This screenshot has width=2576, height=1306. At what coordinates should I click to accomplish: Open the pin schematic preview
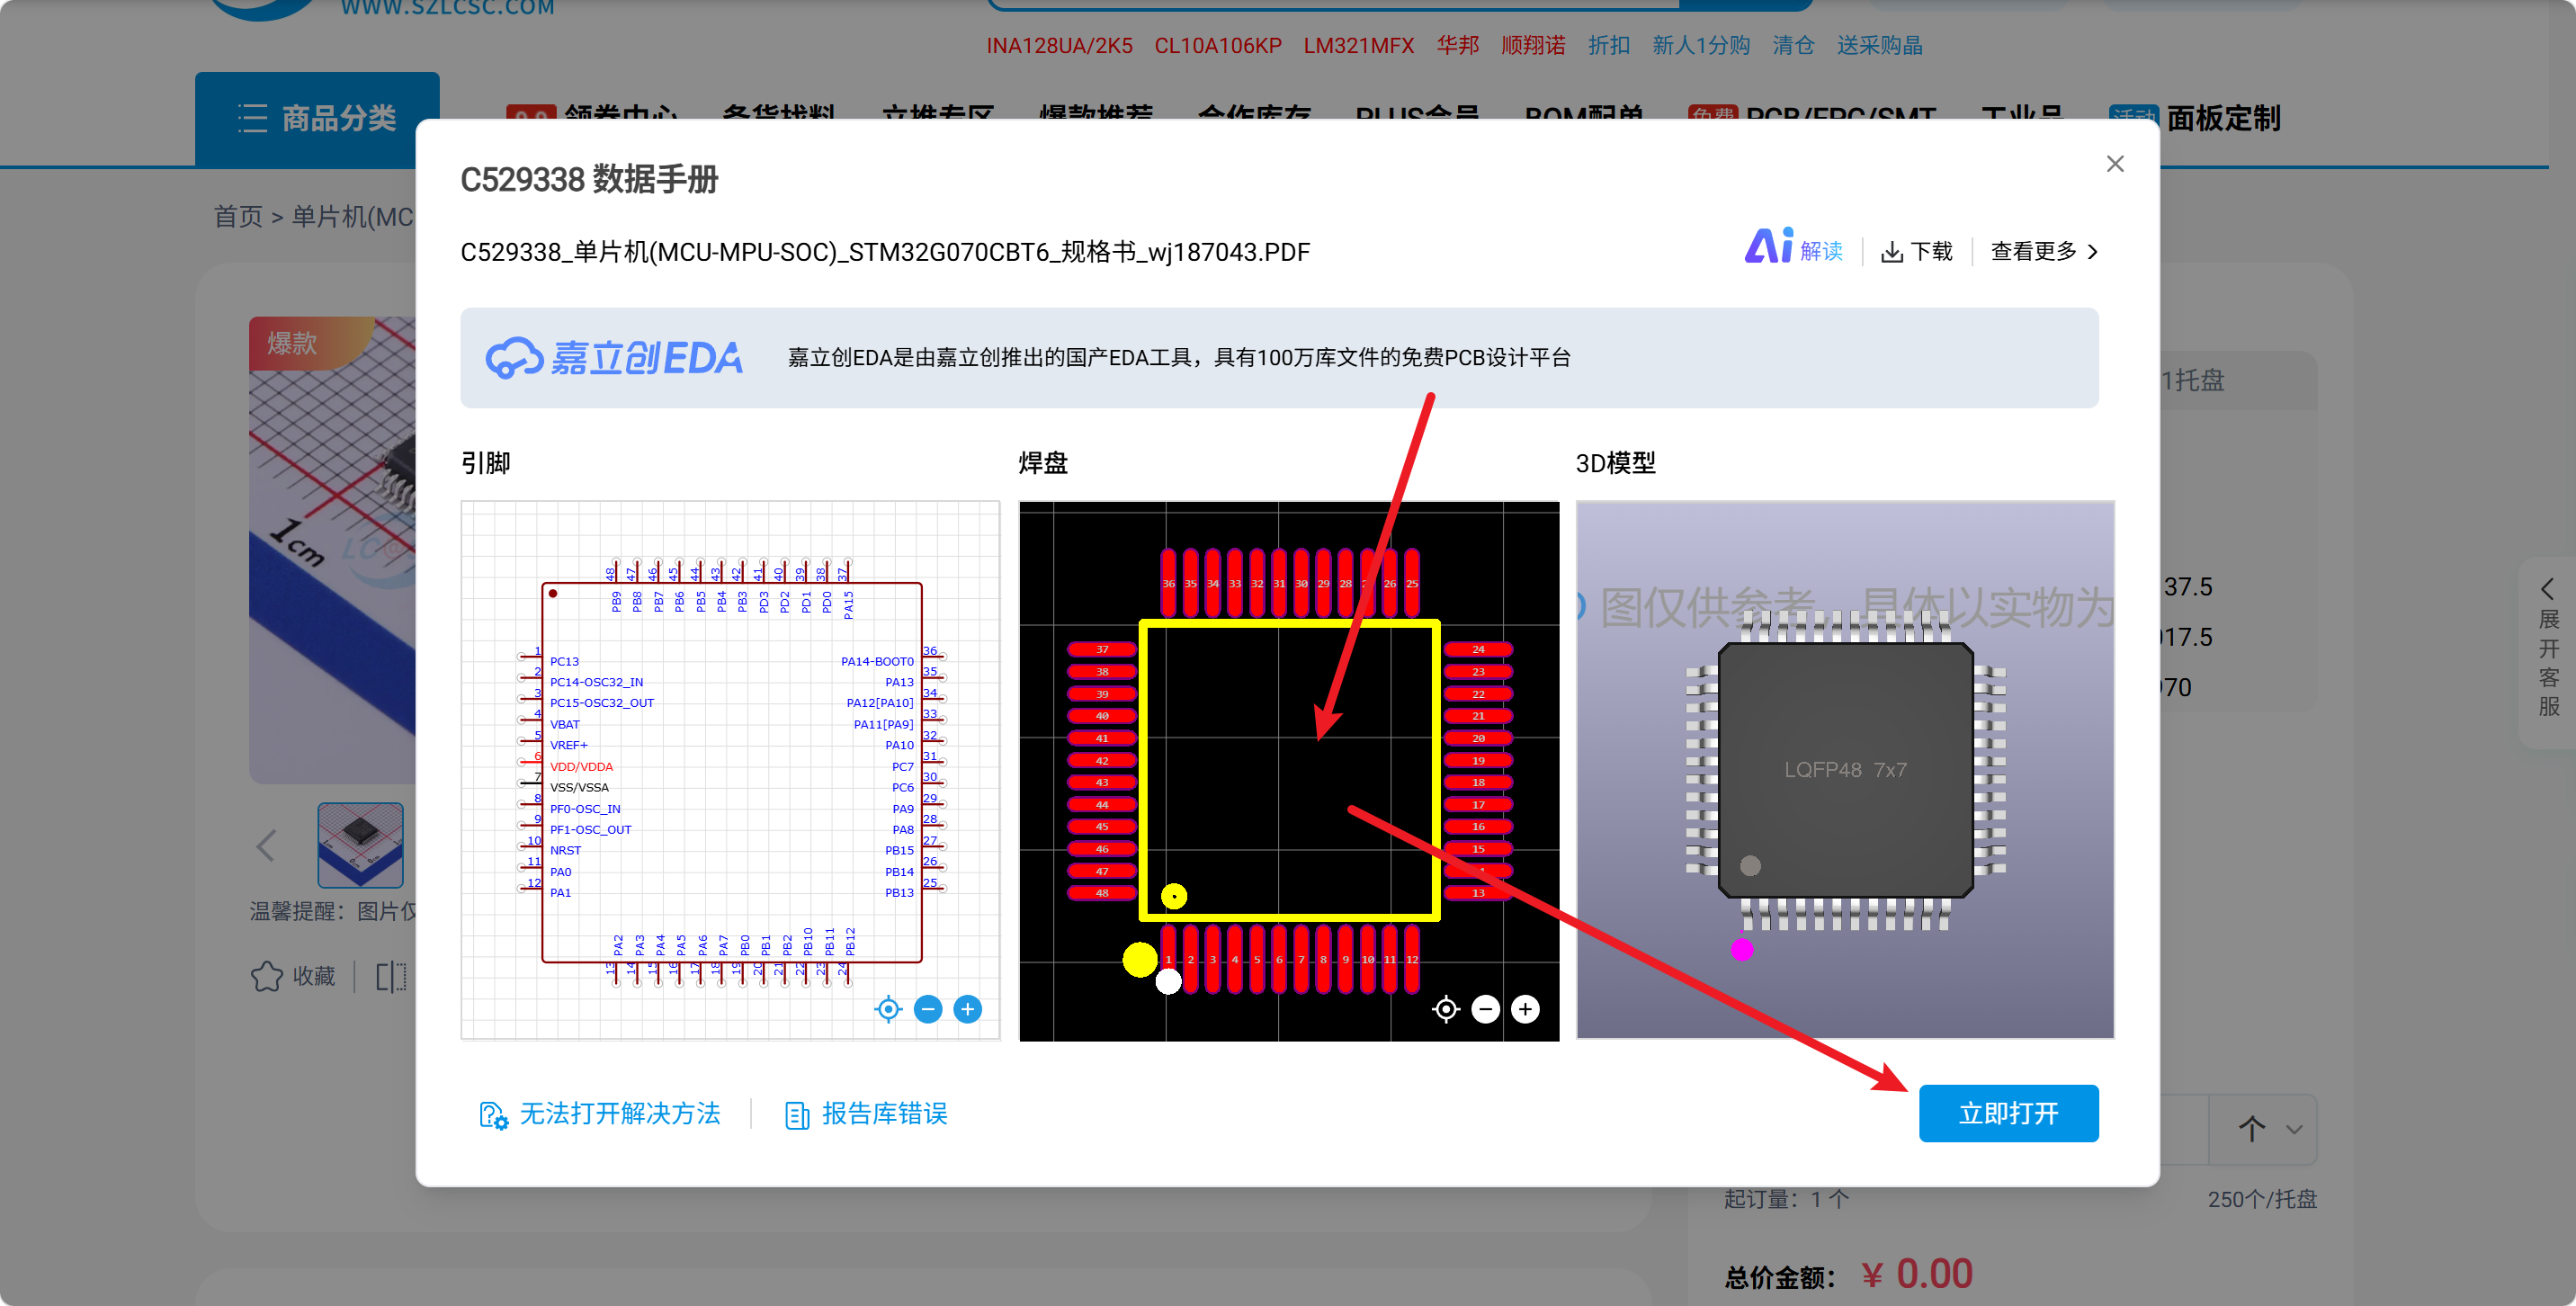click(730, 770)
